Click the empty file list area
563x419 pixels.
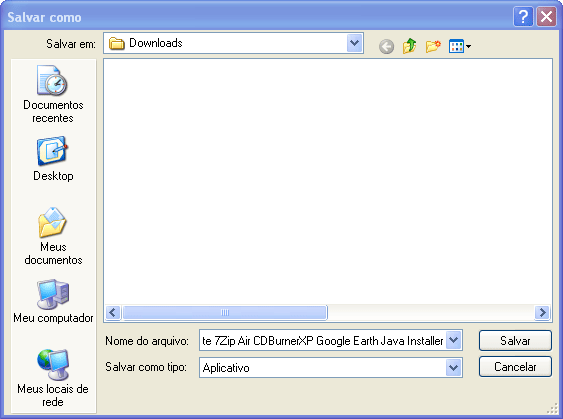328,181
